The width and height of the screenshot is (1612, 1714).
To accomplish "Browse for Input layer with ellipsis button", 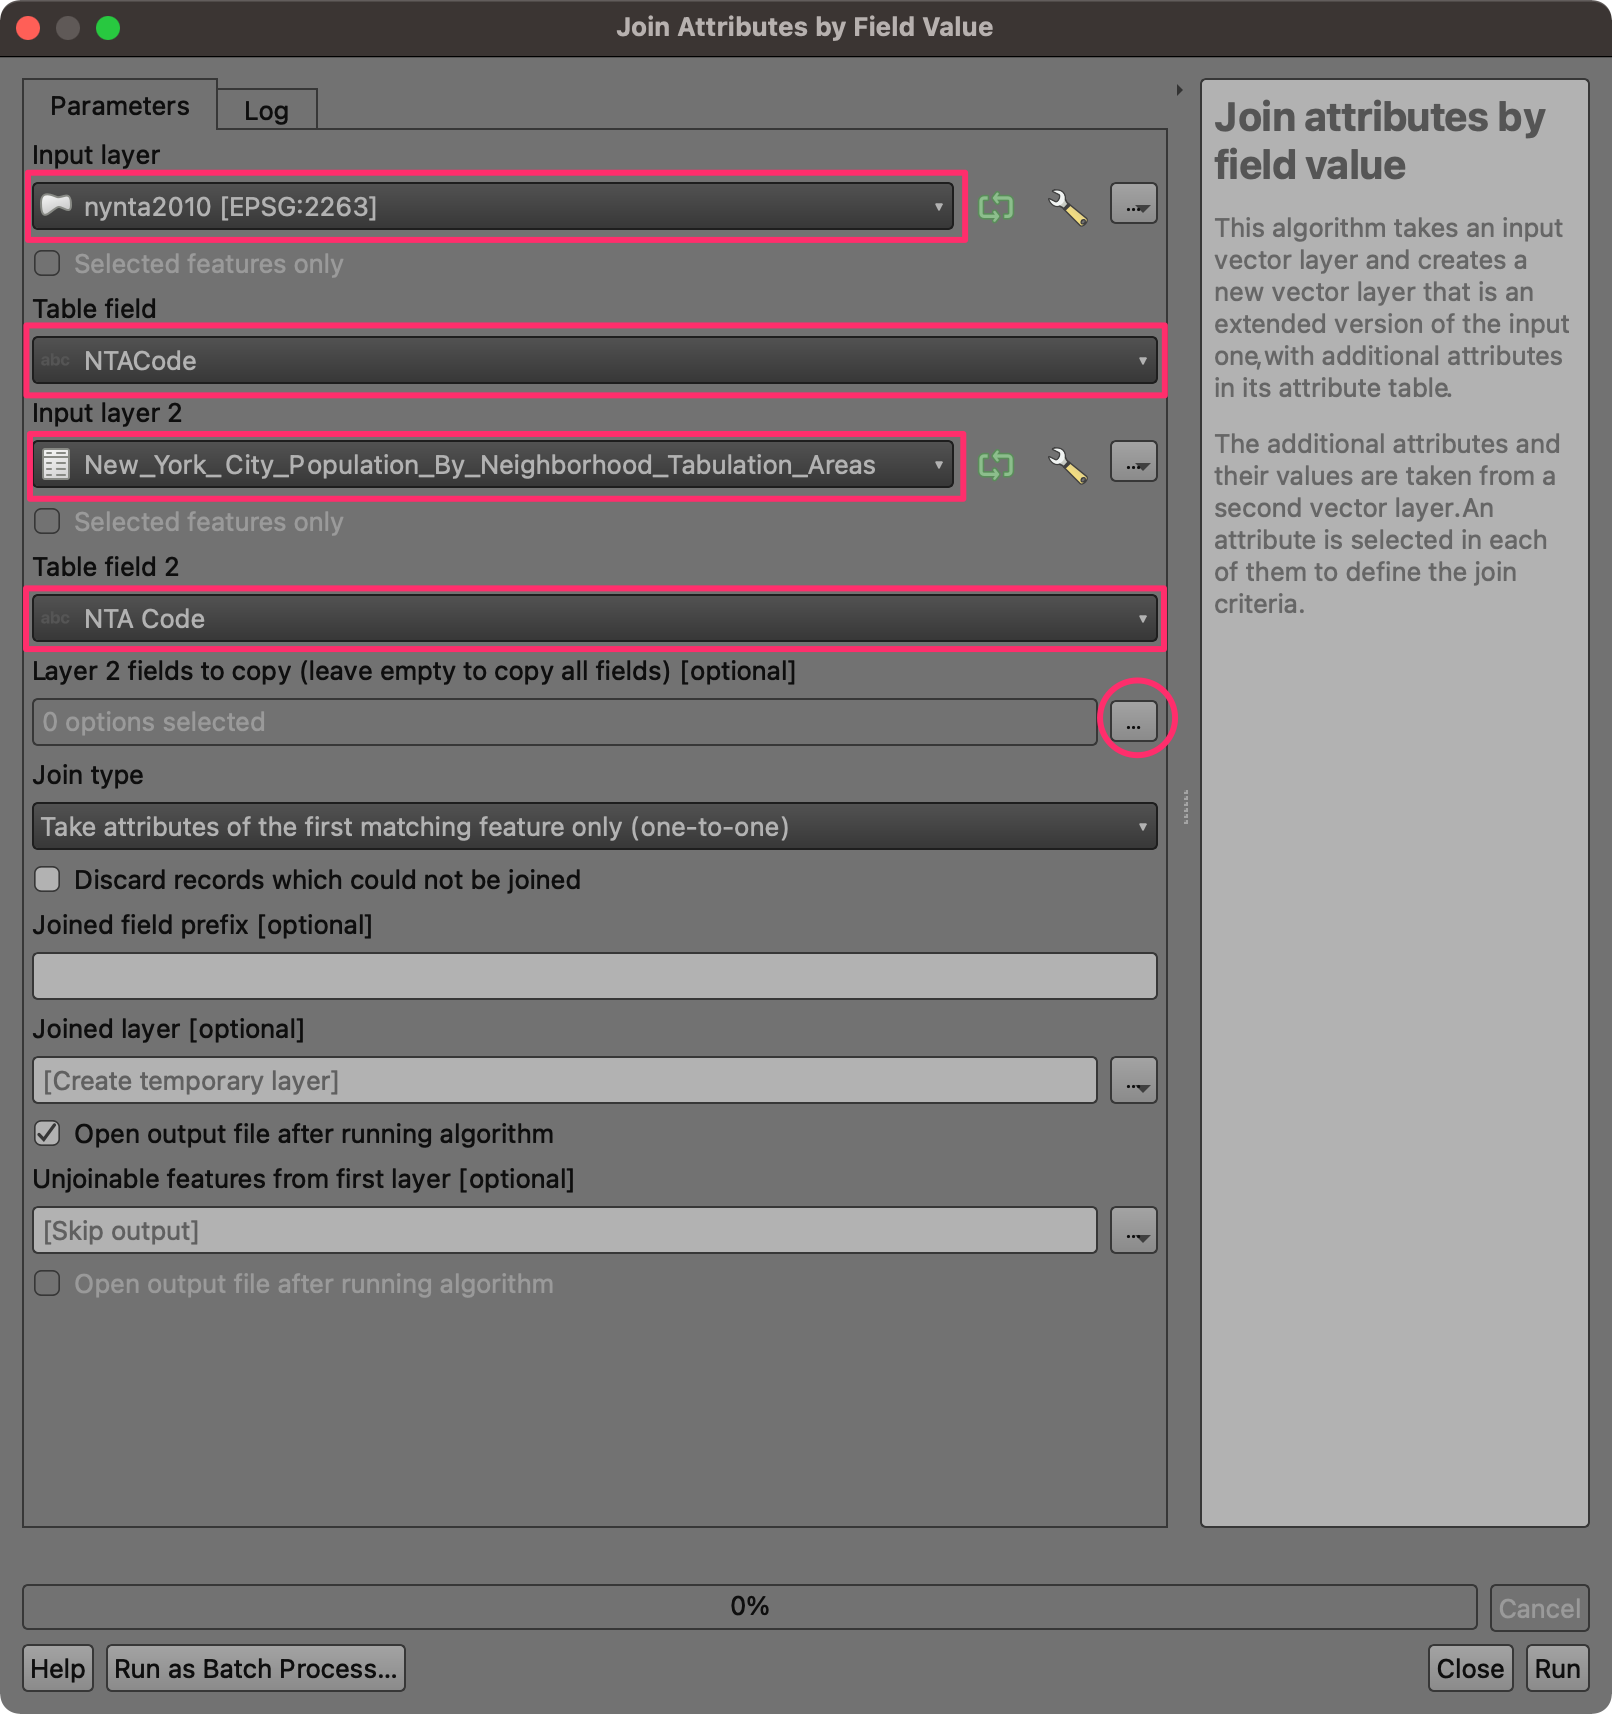I will pos(1134,204).
